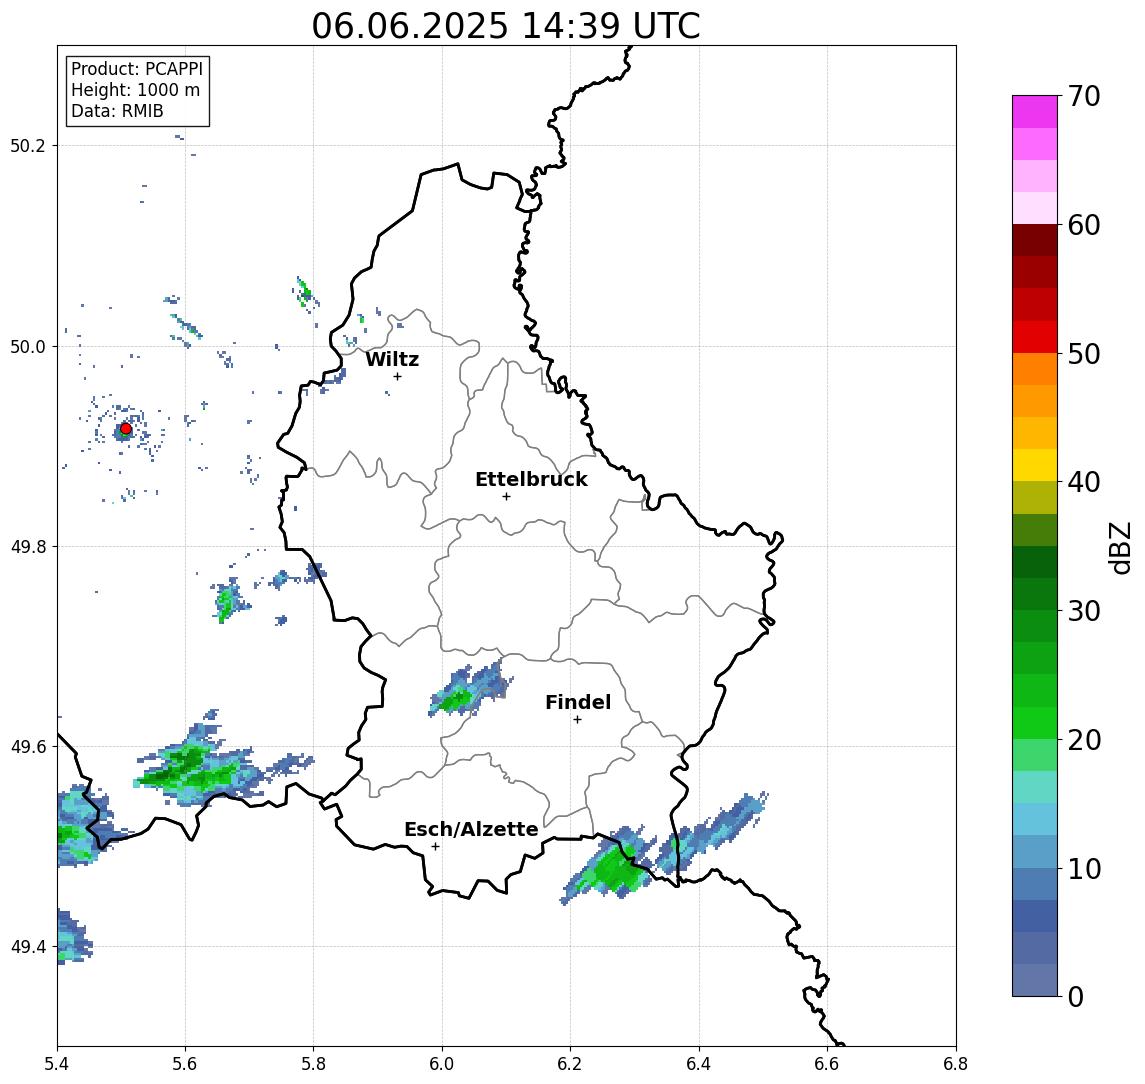Click the yellow colorbar segment near 40
This screenshot has width=1145, height=1084.
[x=1035, y=466]
